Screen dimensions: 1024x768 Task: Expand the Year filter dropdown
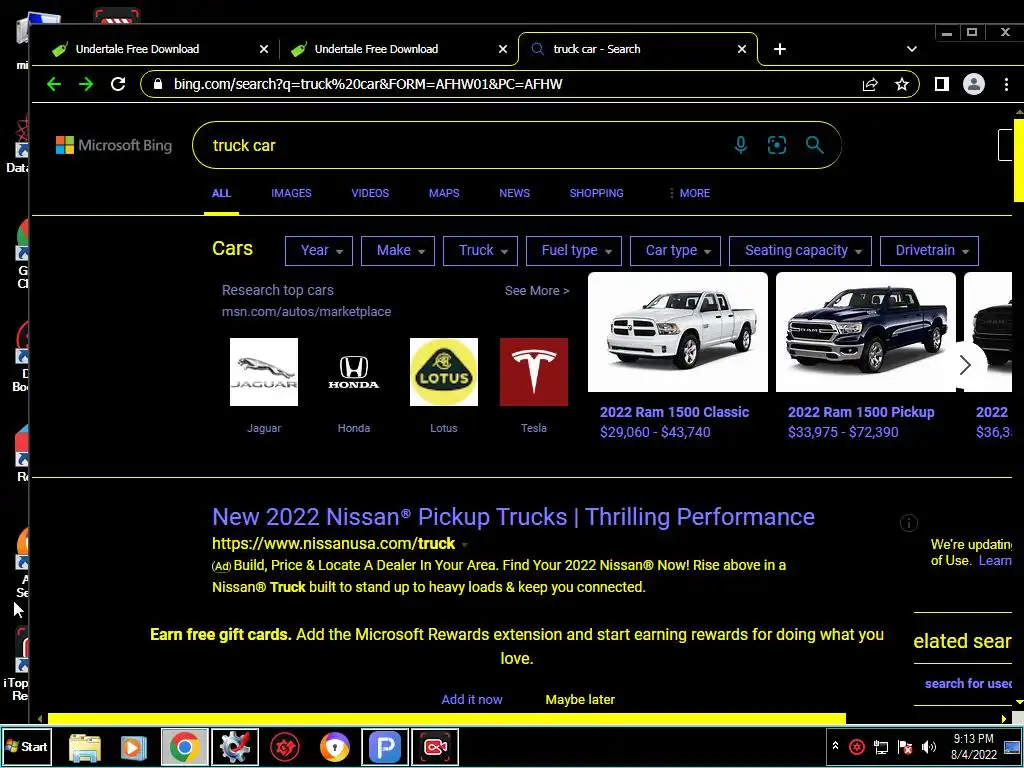click(319, 251)
